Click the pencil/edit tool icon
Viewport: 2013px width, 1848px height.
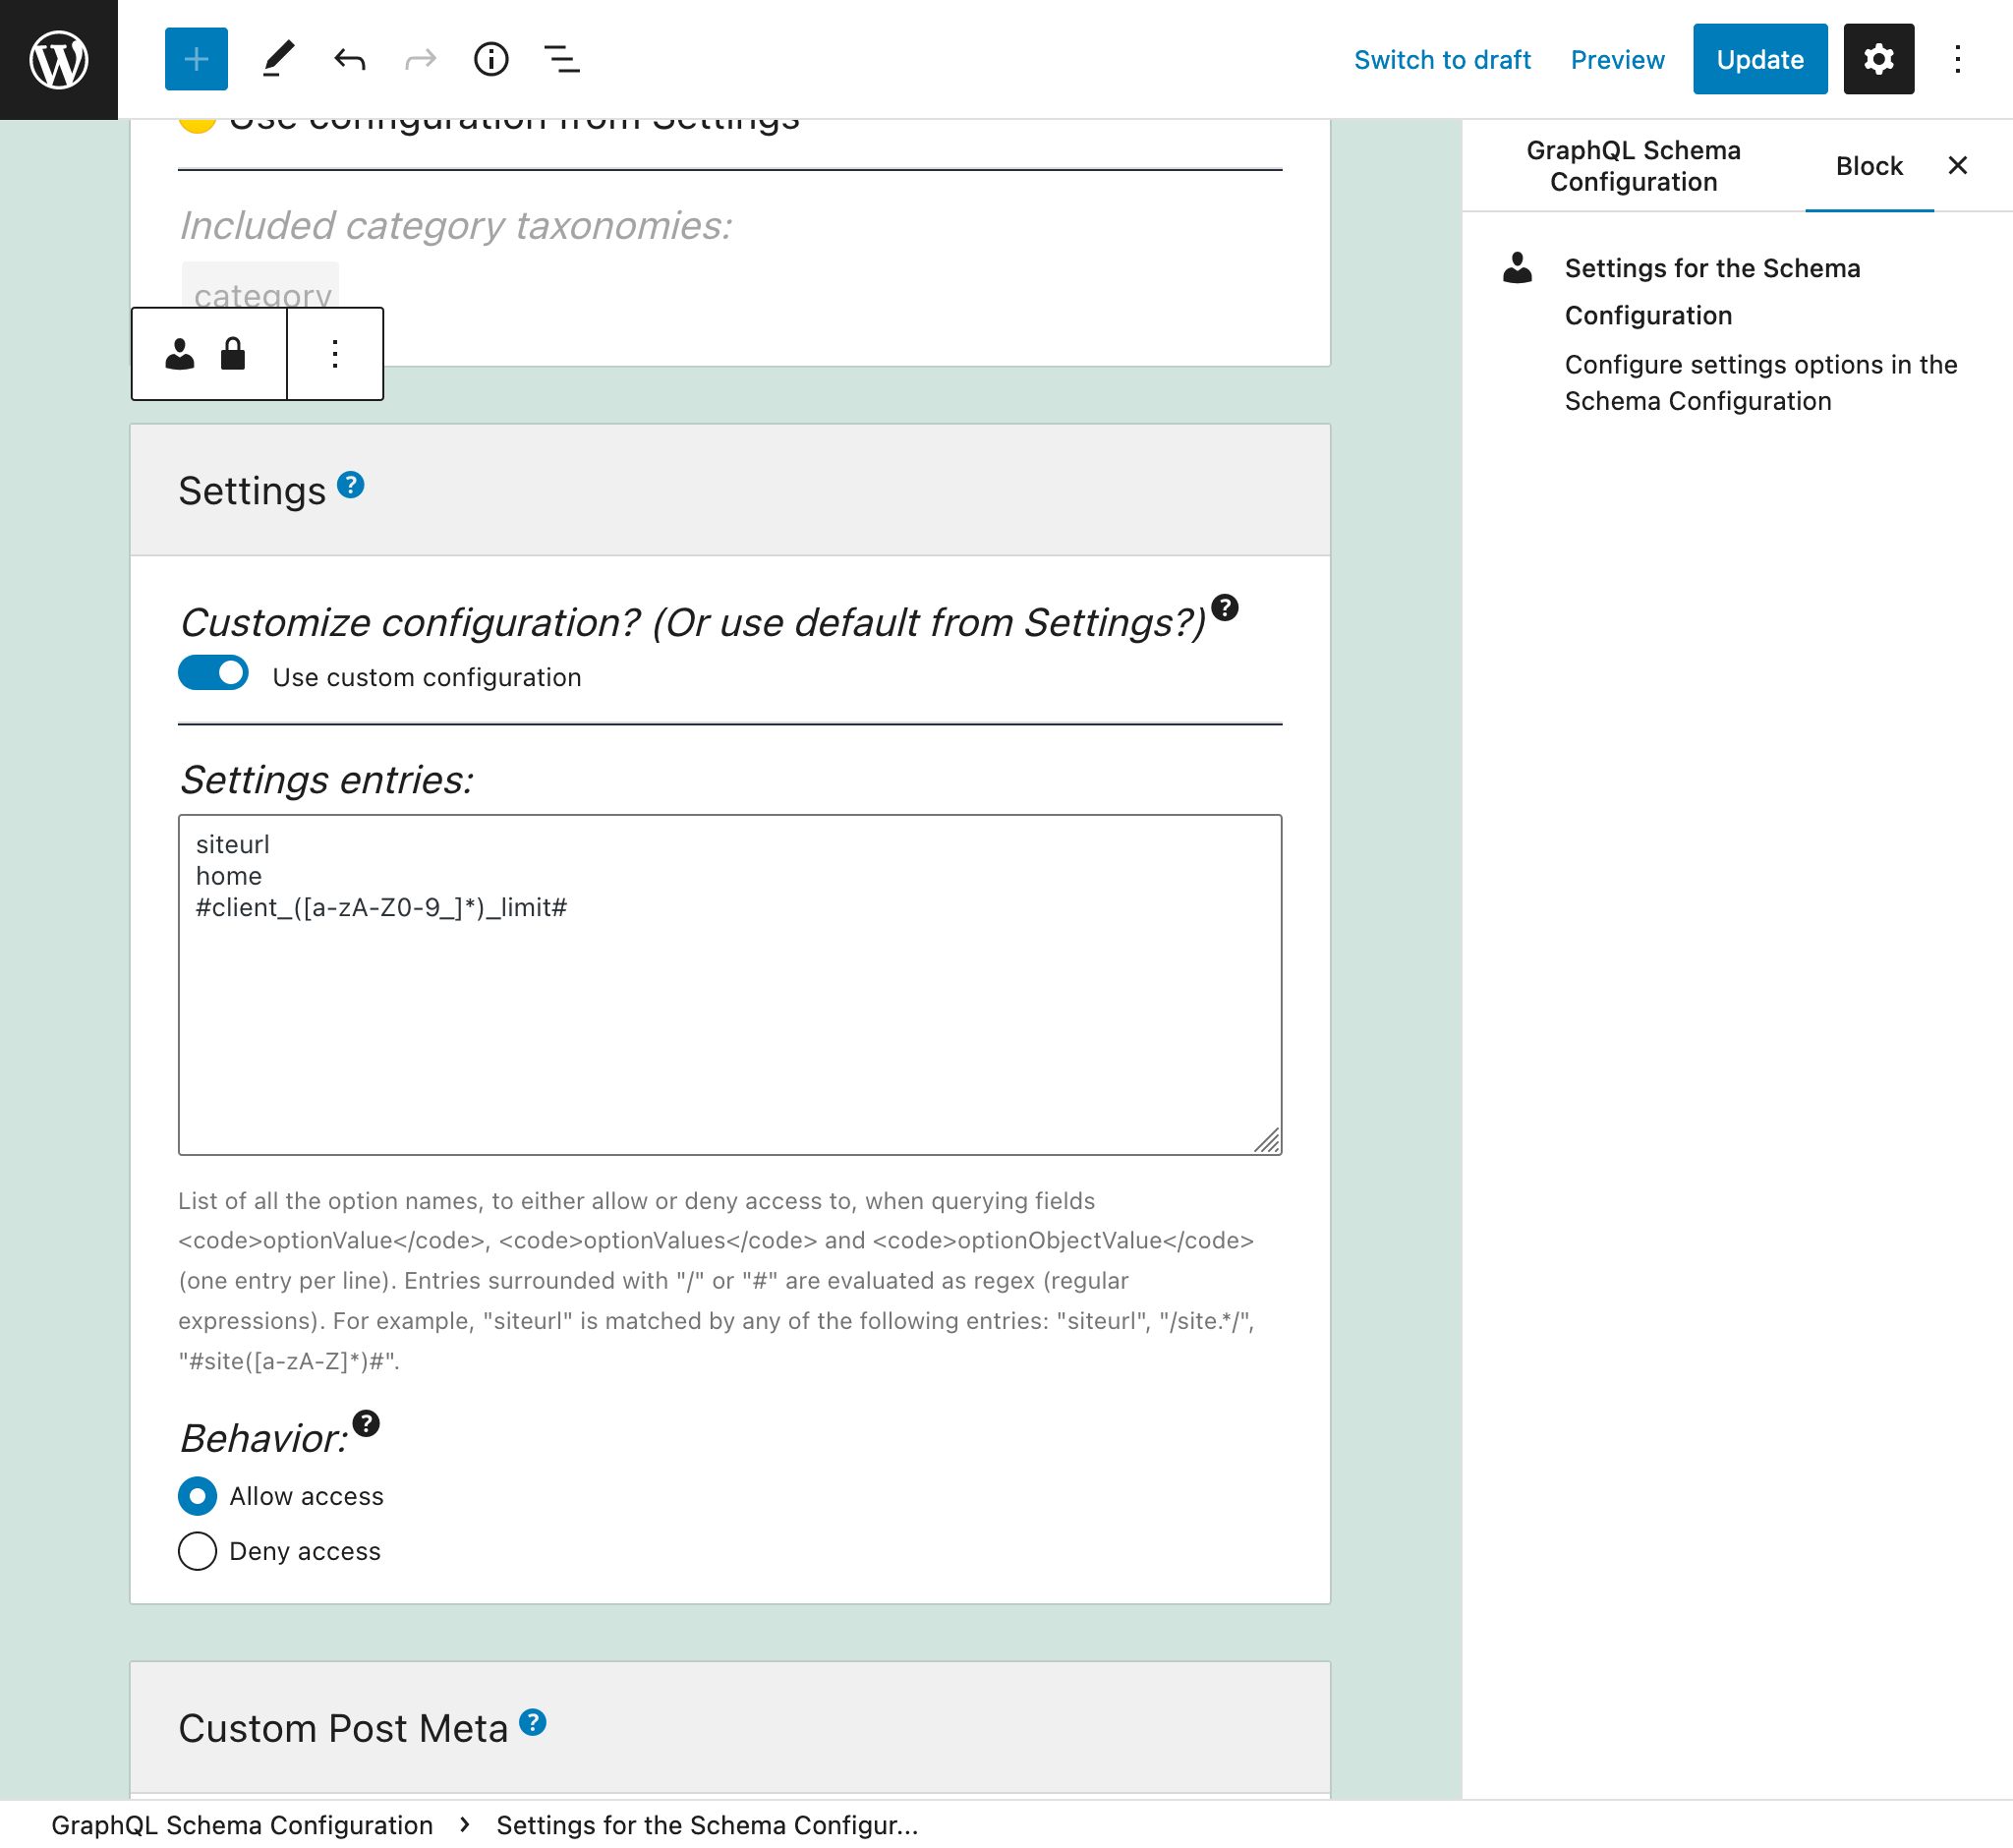point(275,58)
